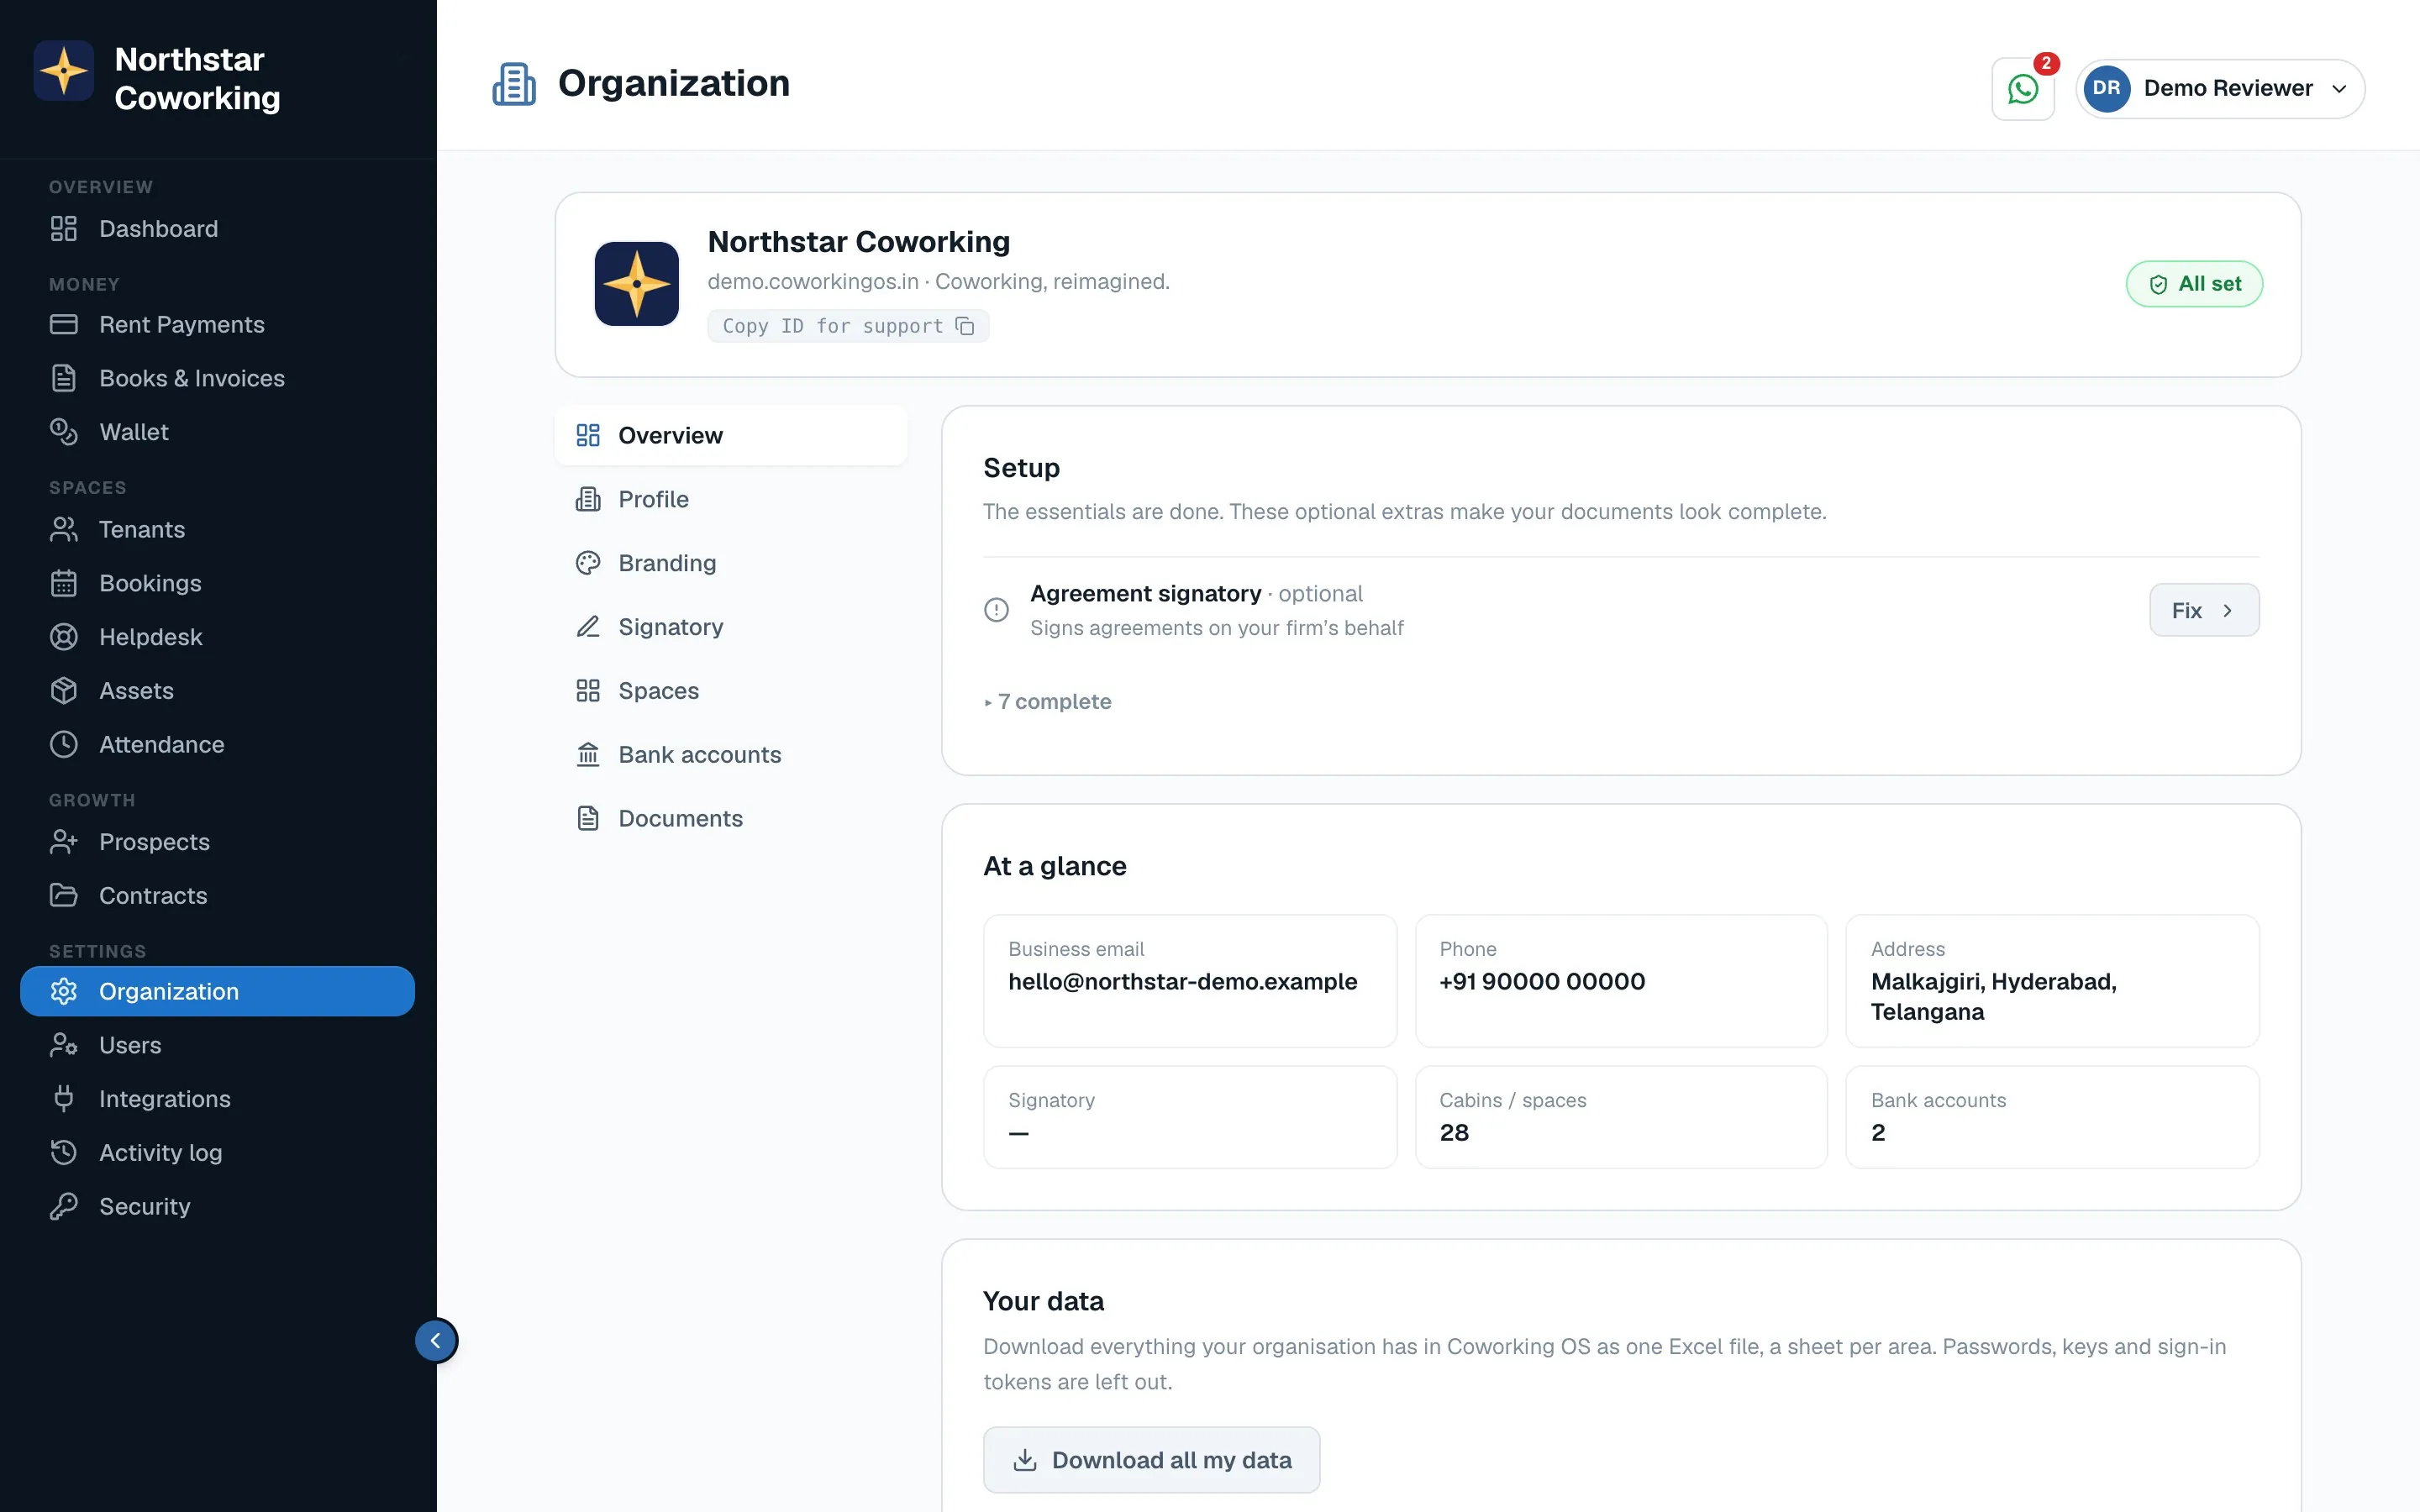The height and width of the screenshot is (1512, 2420).
Task: Click the Books & Invoices document icon
Action: pos(64,378)
